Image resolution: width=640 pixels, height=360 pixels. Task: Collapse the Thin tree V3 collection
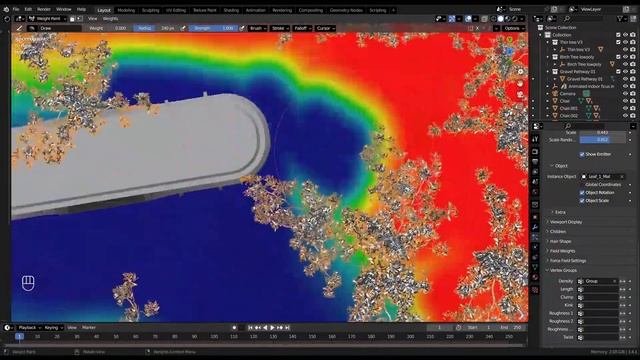click(548, 42)
